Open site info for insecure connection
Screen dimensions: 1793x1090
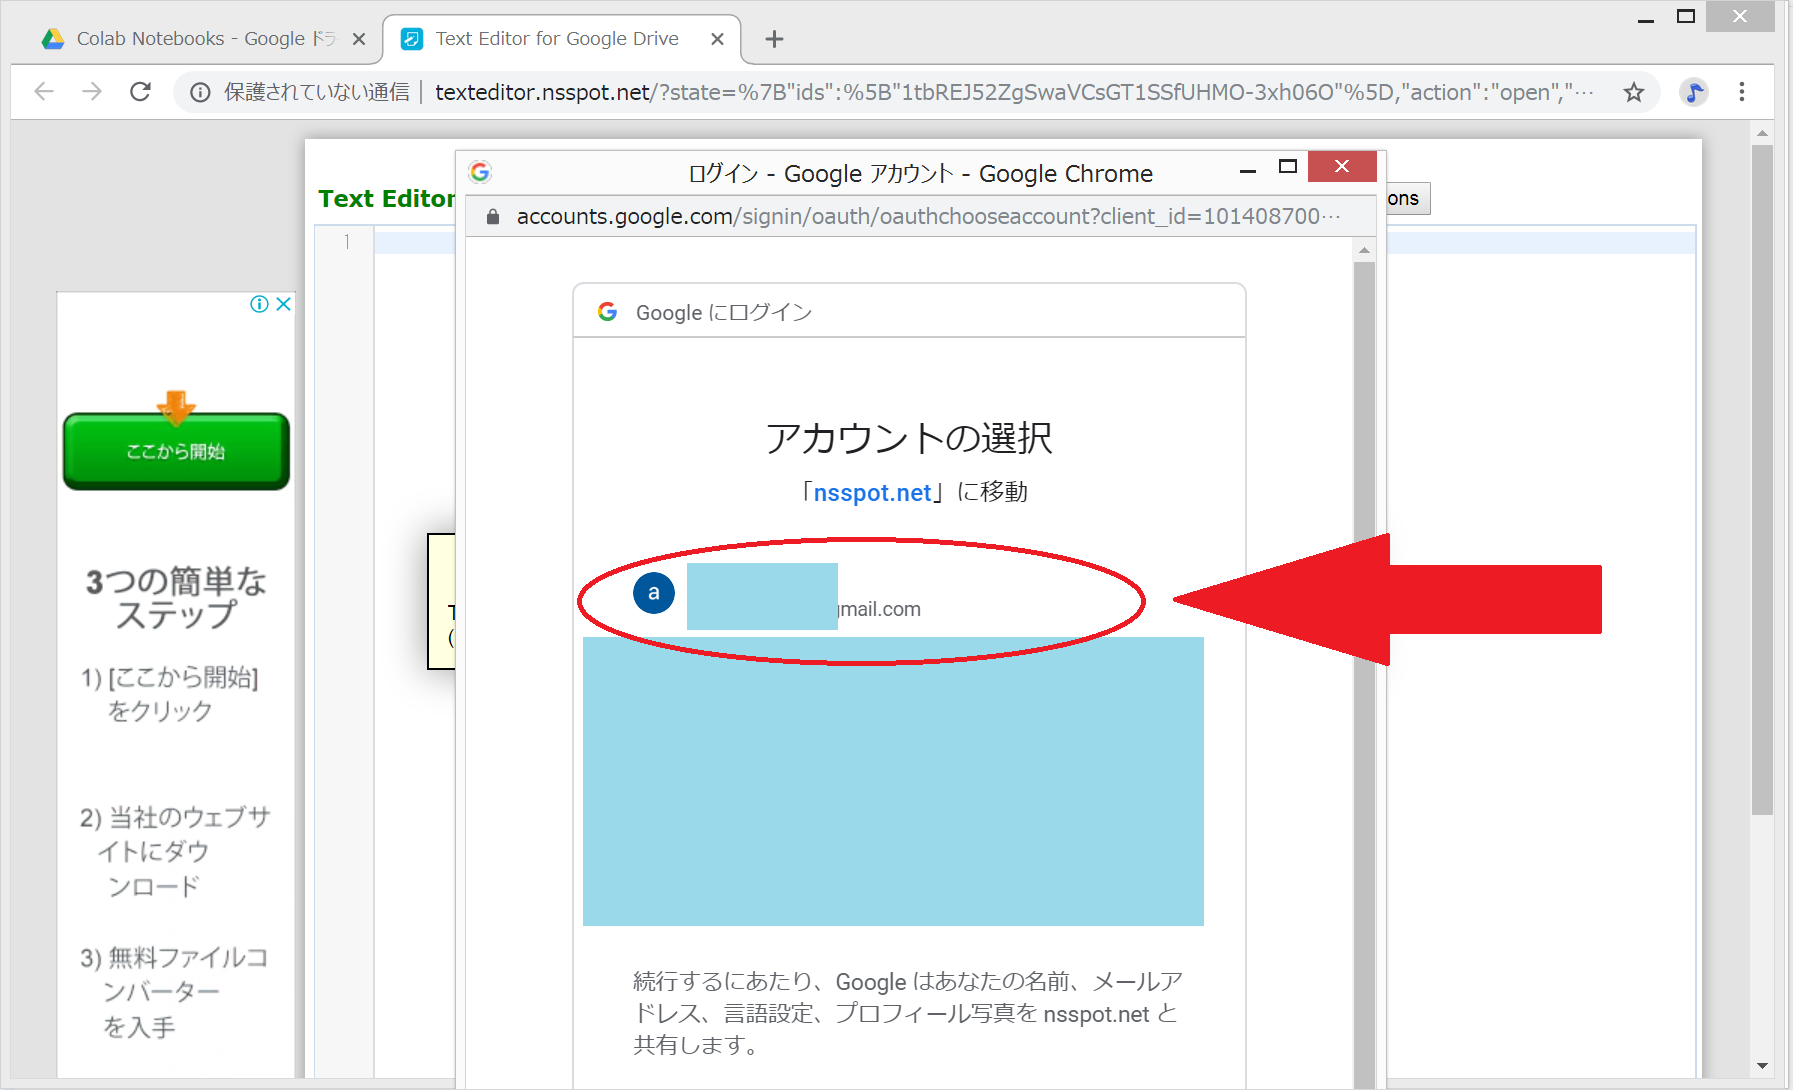(201, 93)
